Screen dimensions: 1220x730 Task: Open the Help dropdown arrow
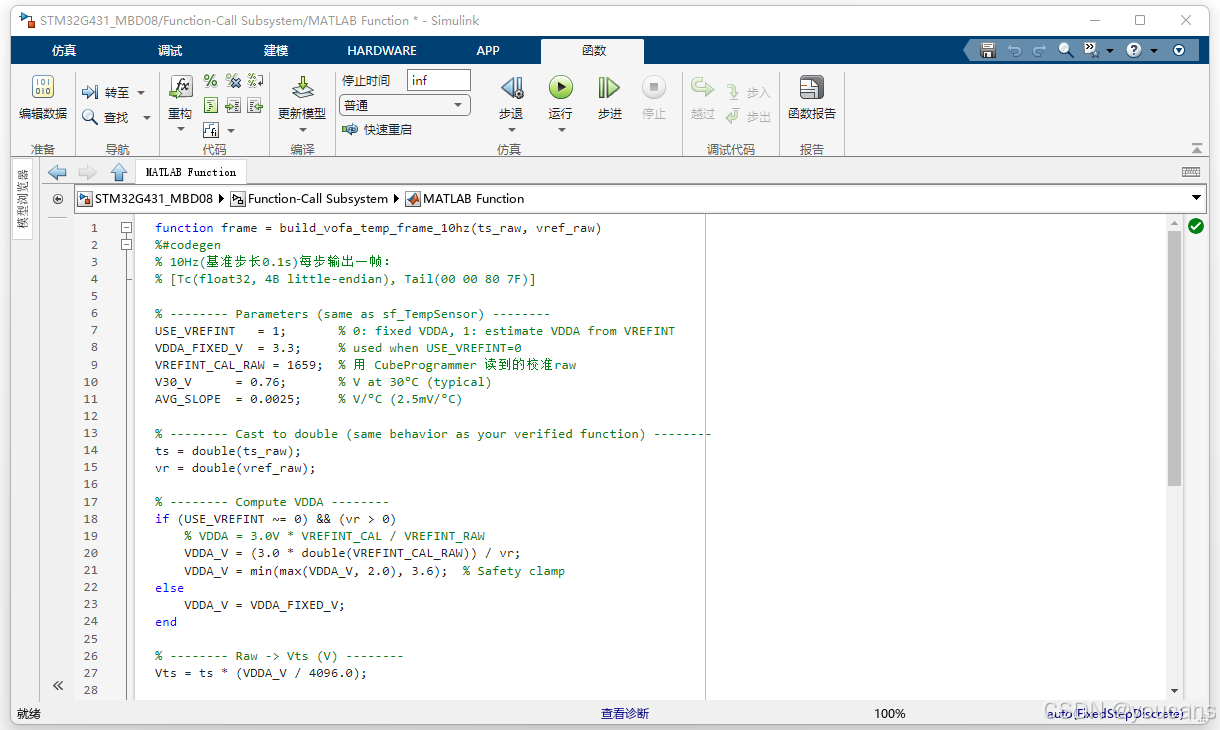pos(1154,50)
